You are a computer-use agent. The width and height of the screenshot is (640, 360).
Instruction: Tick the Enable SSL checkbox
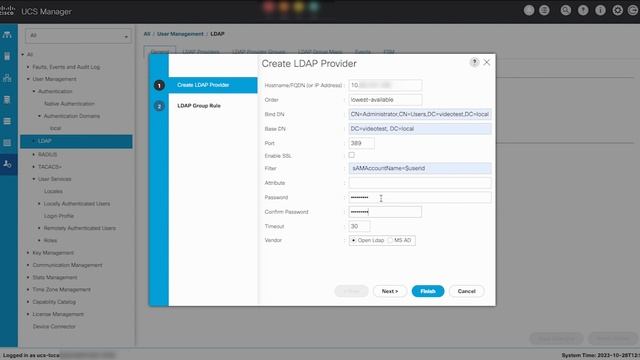click(351, 155)
